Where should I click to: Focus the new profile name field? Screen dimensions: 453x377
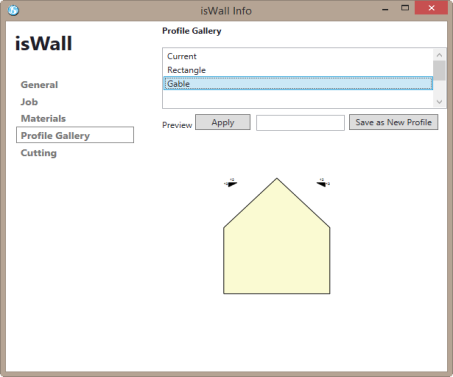point(300,123)
